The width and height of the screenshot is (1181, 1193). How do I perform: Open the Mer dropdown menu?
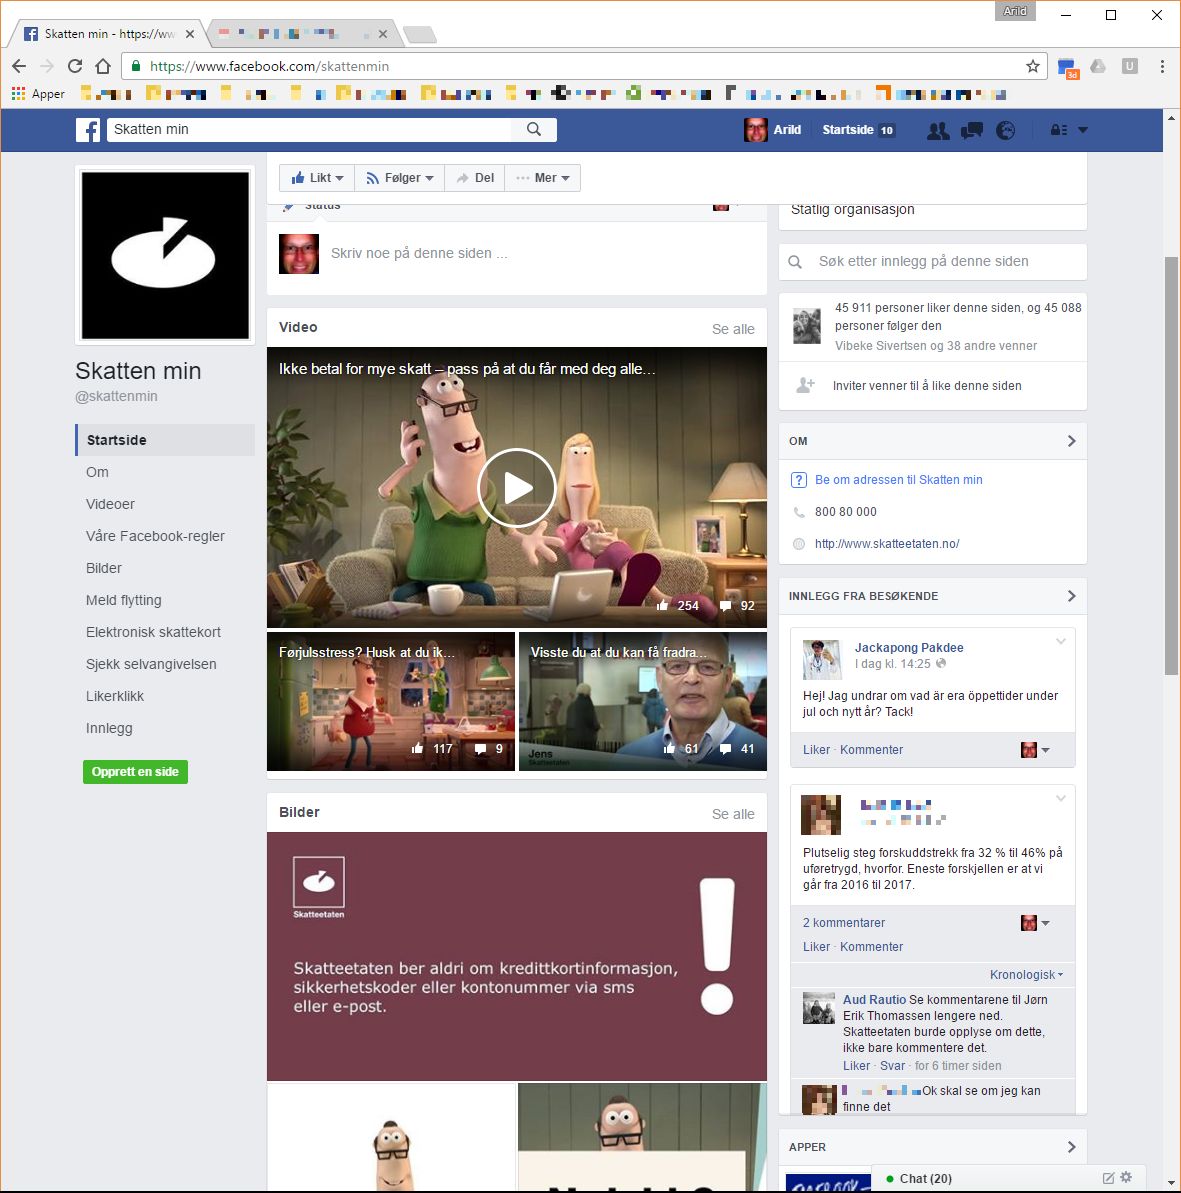(543, 178)
